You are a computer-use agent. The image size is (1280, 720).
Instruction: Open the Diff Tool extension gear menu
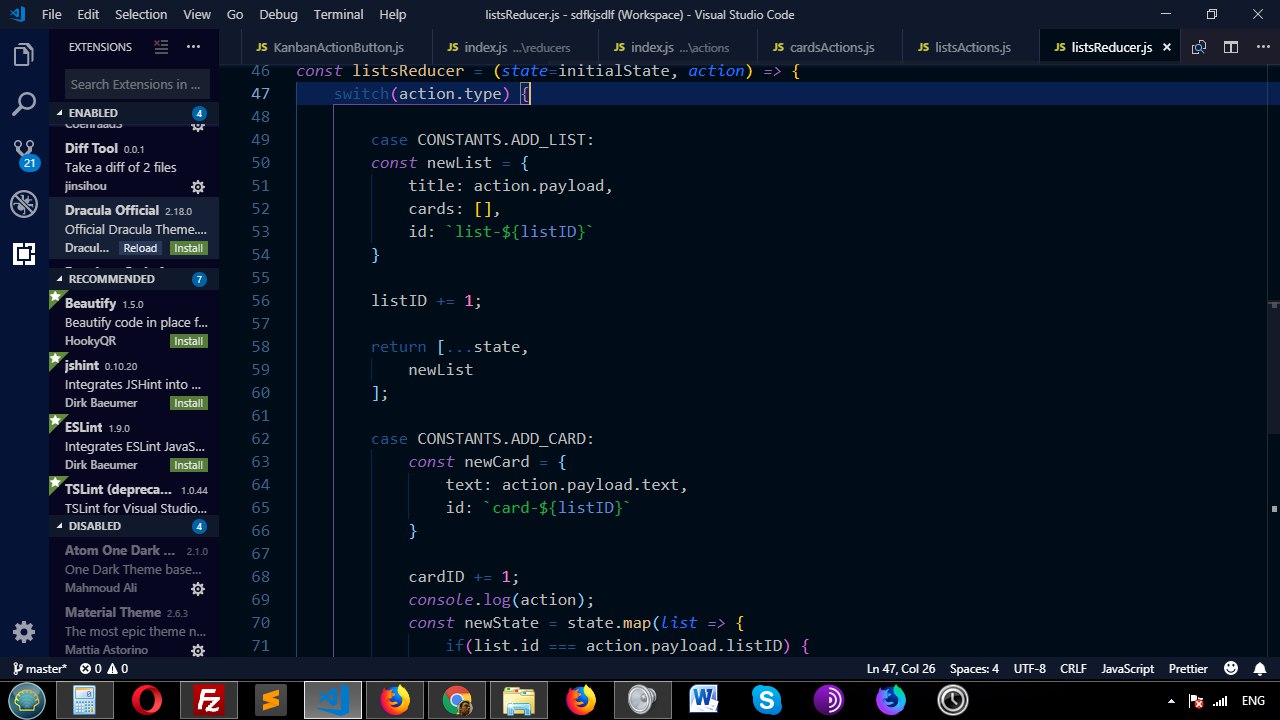click(198, 187)
